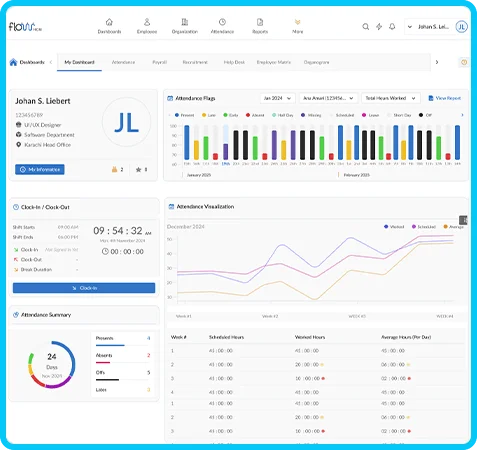Click the My Information button
This screenshot has height=450, width=477.
click(x=40, y=169)
